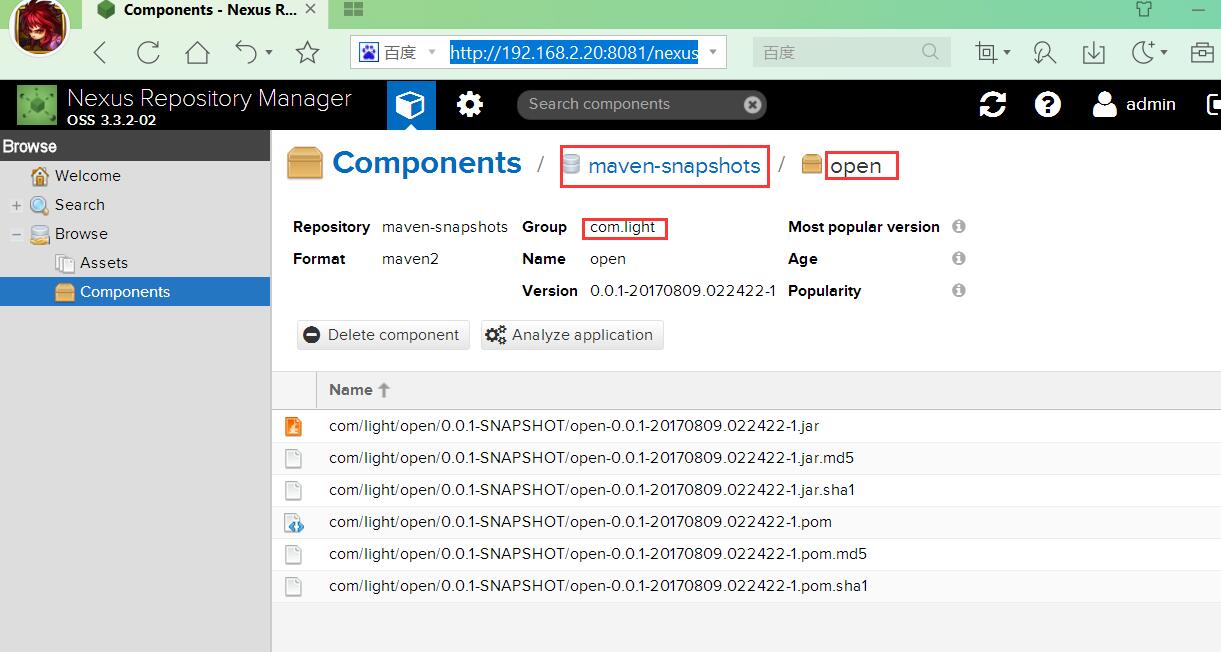Collapse the Browse tree node
1221x652 pixels.
[x=16, y=234]
